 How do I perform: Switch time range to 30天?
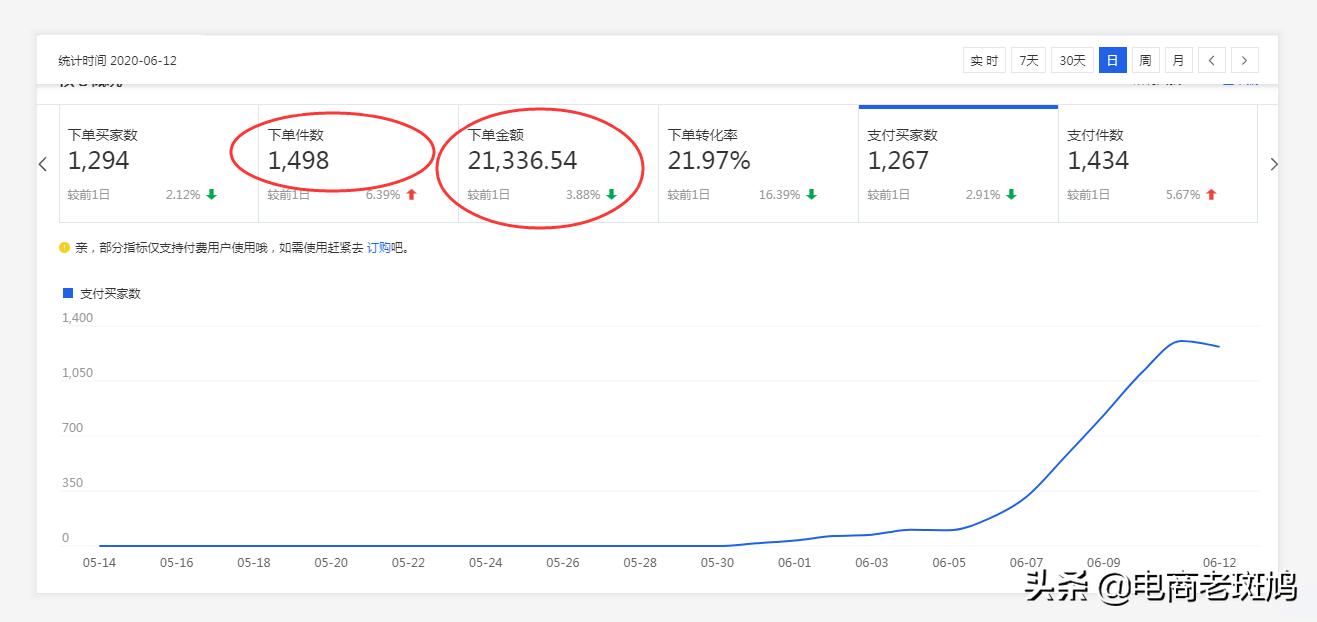coord(1072,60)
